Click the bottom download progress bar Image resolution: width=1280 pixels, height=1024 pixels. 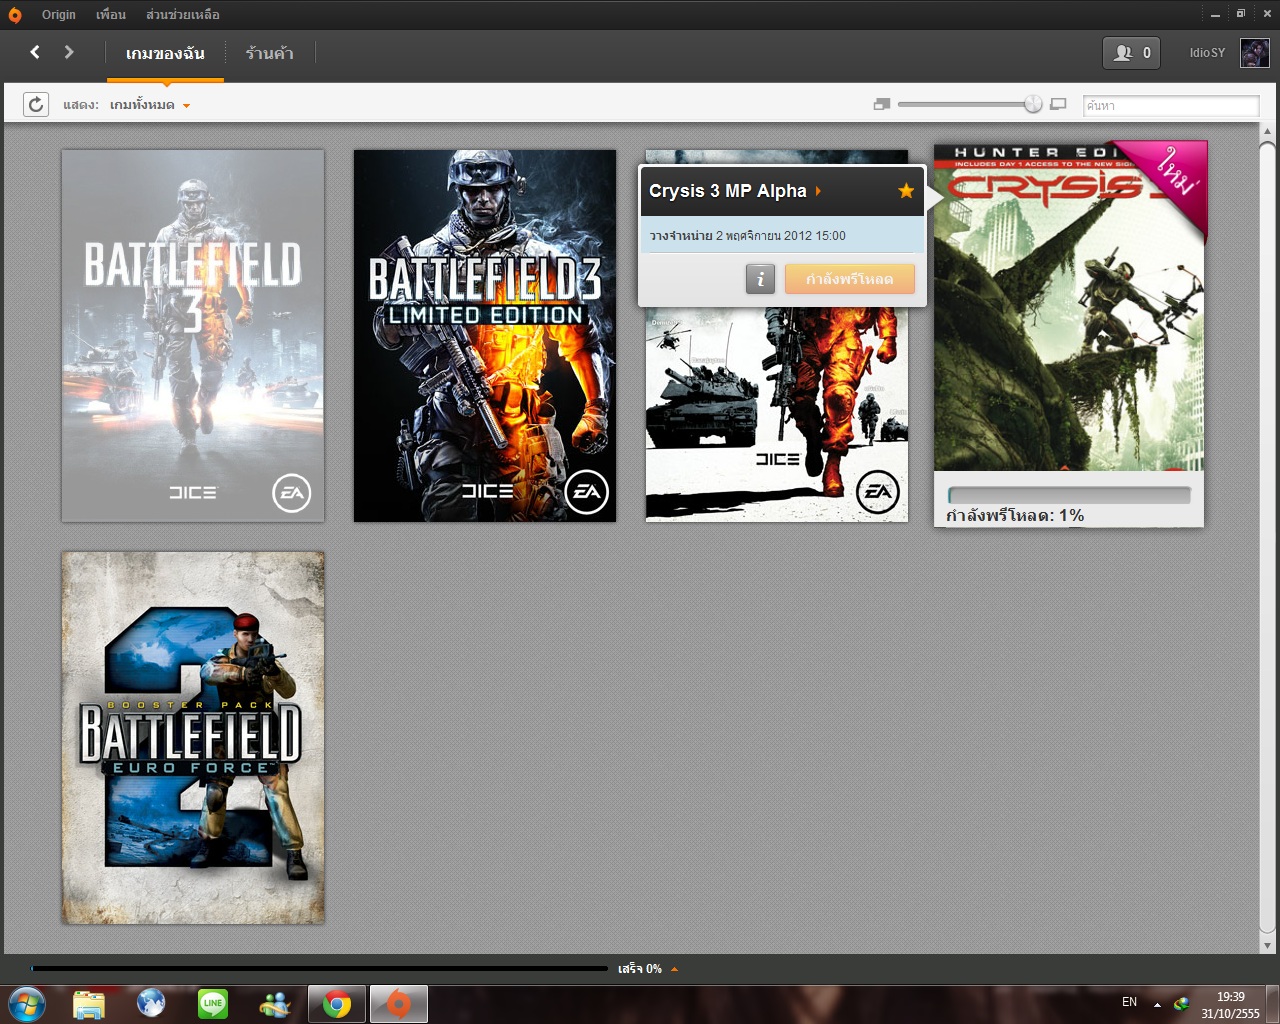(x=319, y=969)
